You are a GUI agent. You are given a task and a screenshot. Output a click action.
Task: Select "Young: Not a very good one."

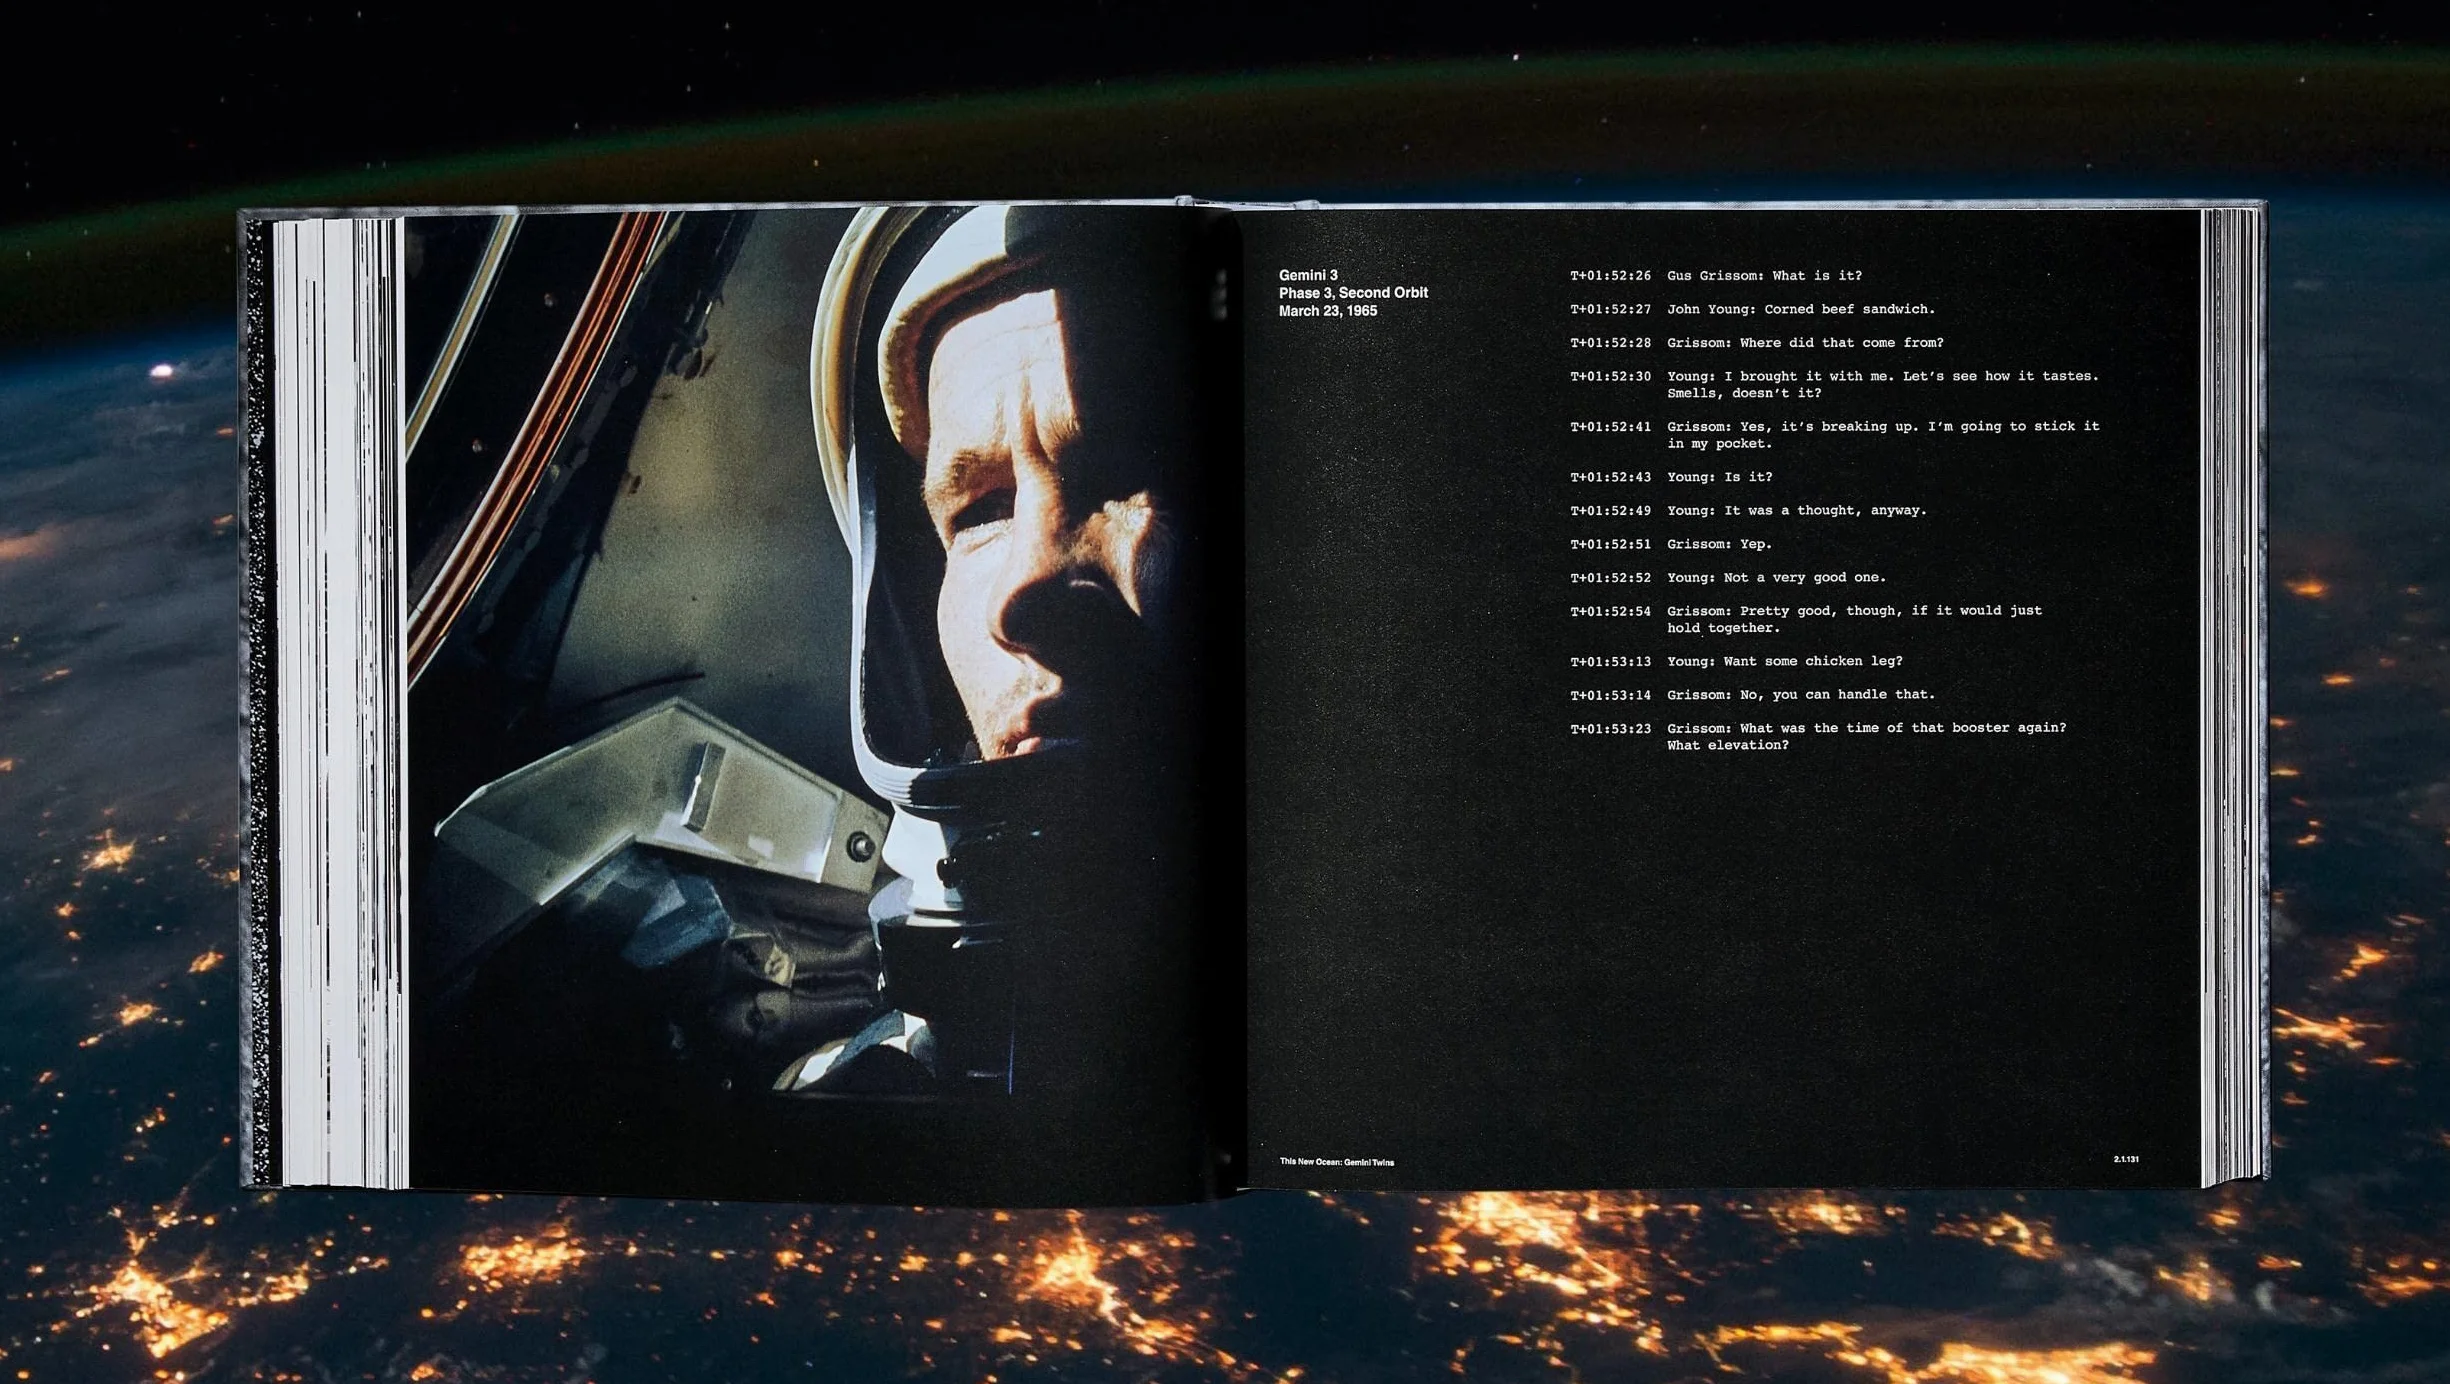point(1776,578)
